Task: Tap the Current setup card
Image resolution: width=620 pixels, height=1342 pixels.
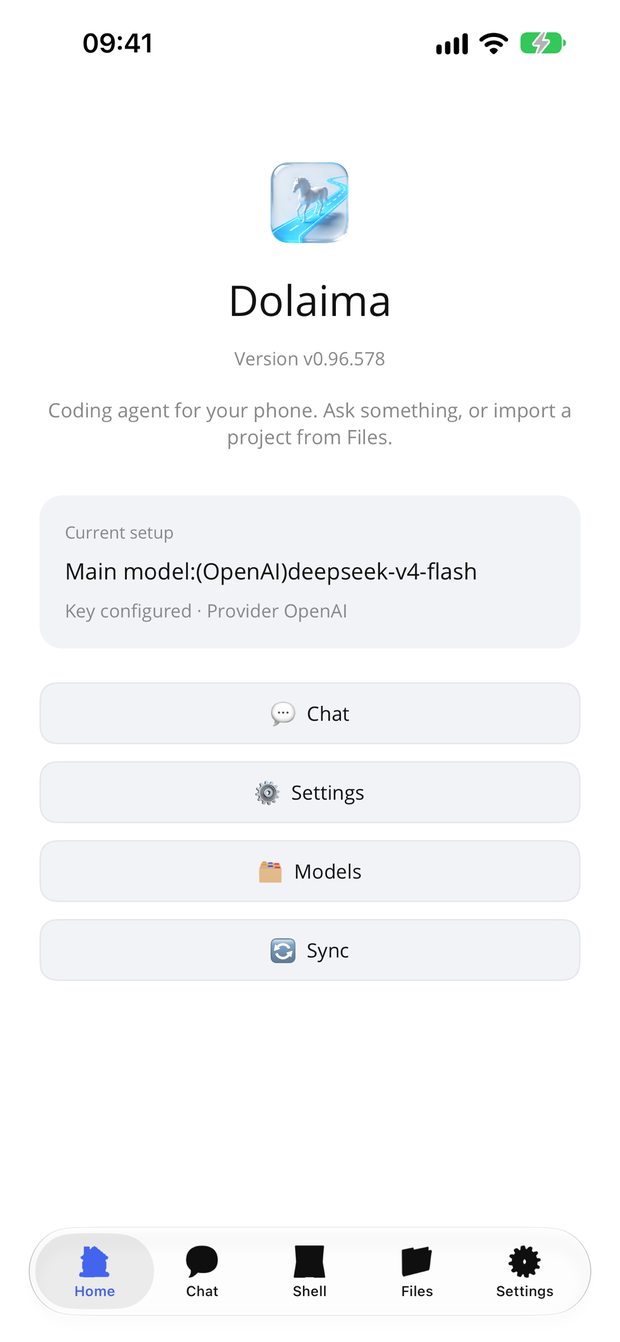Action: tap(310, 572)
